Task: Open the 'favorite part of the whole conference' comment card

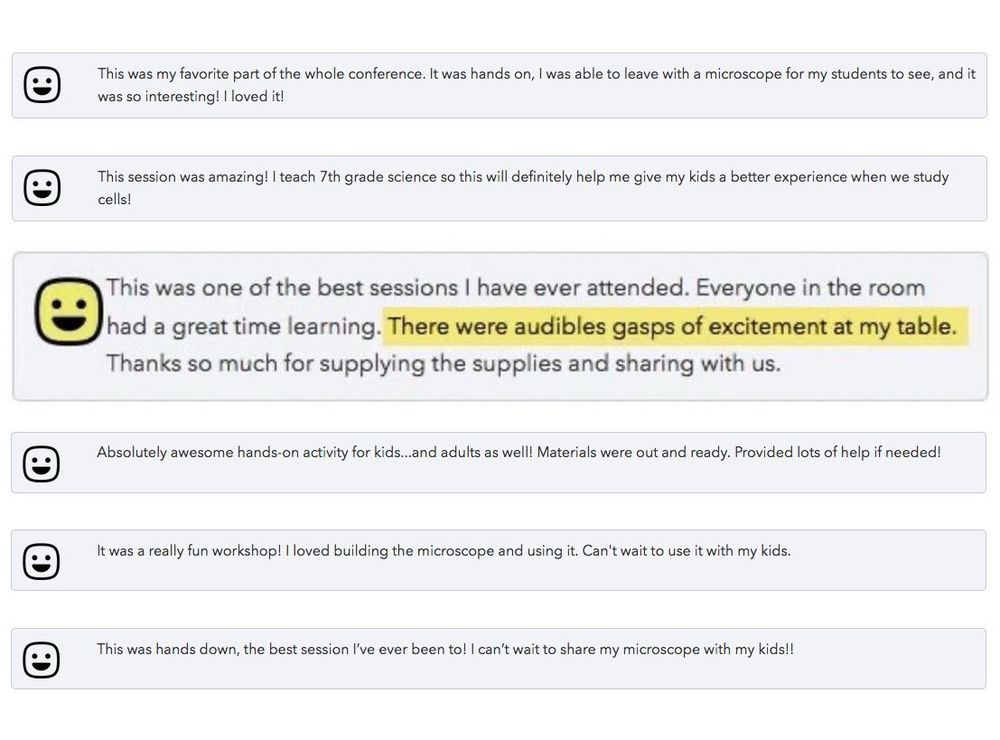Action: (499, 85)
